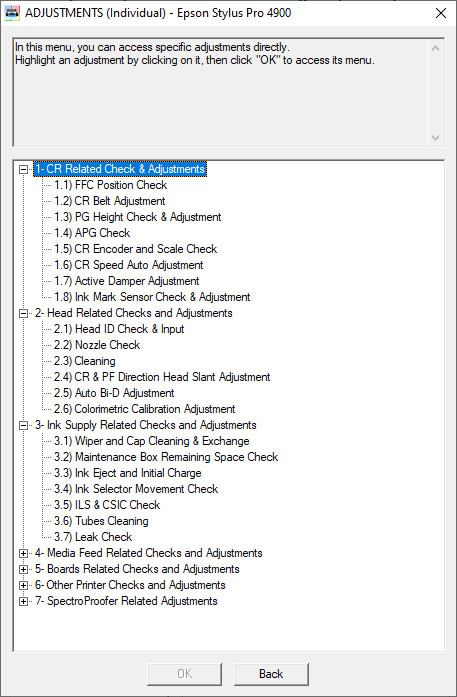The height and width of the screenshot is (697, 457).
Task: Select 3.1) Wiper and Cap Cleaning & Exchange
Action: click(152, 441)
